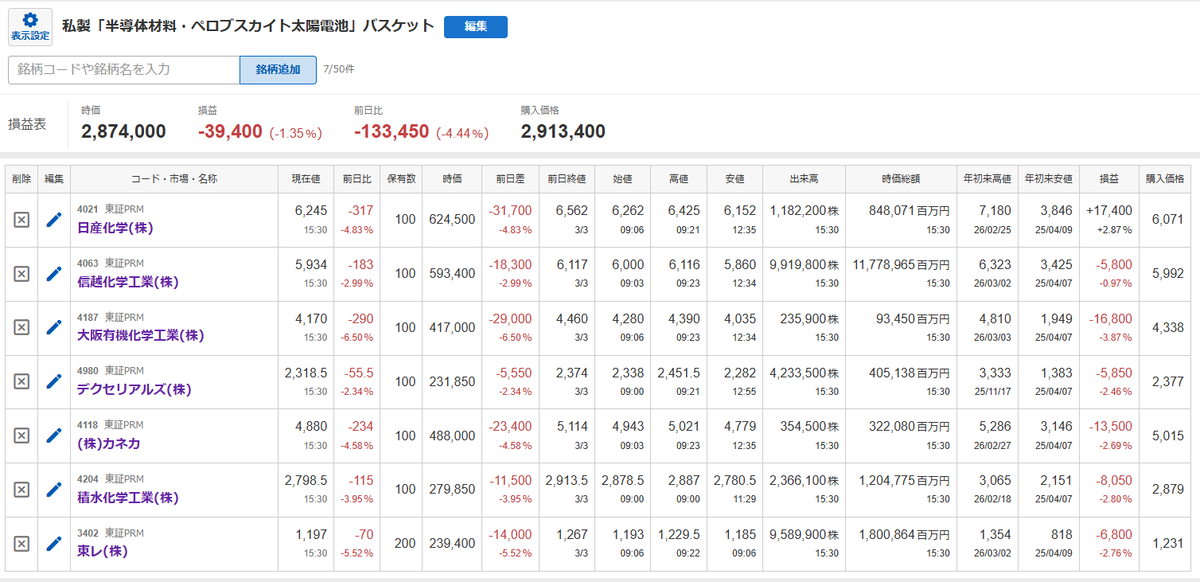The image size is (1200, 582).
Task: Click 日産化学 current price 6,245
Action: tap(311, 211)
